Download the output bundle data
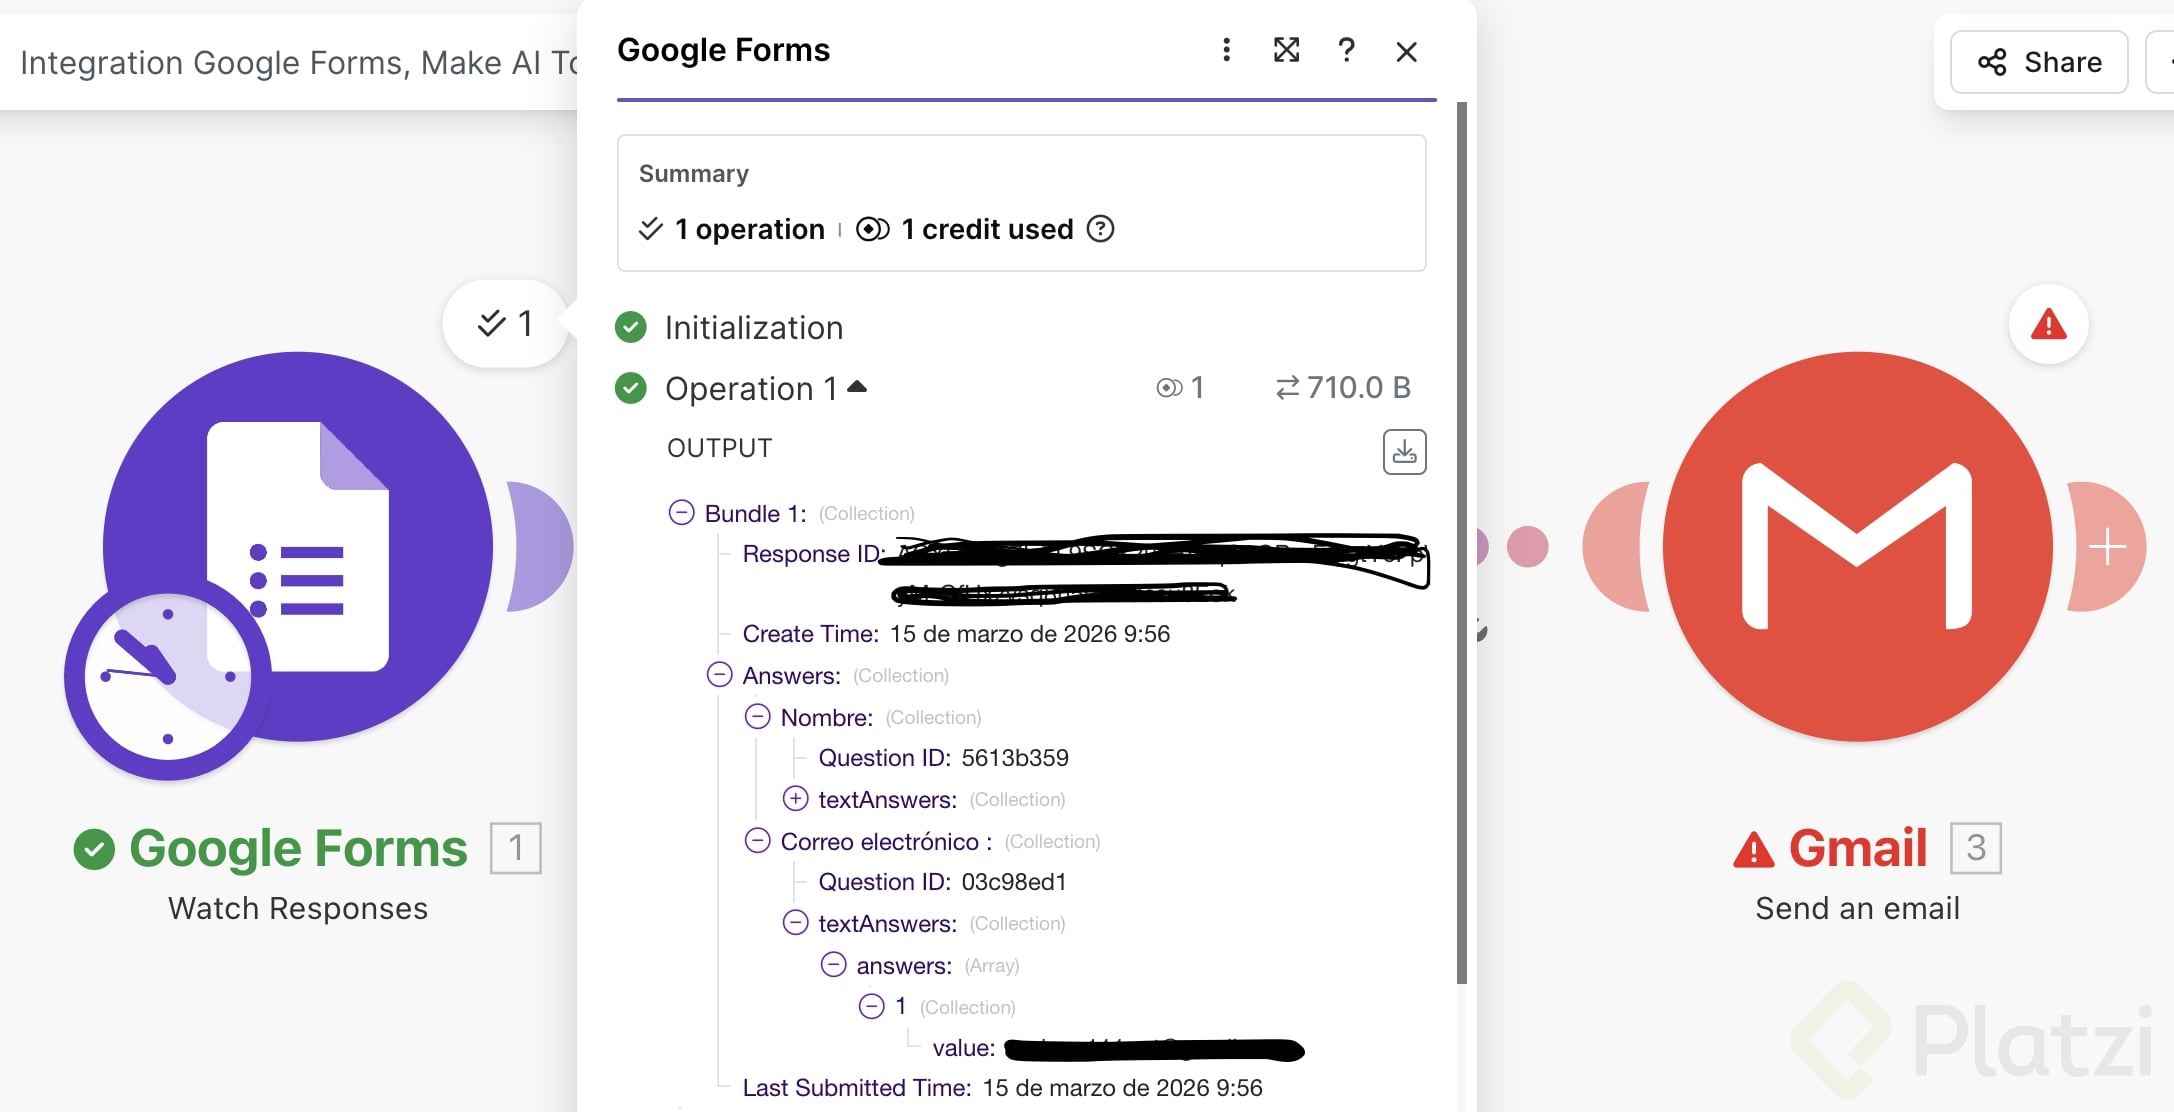The image size is (2174, 1112). (x=1404, y=452)
